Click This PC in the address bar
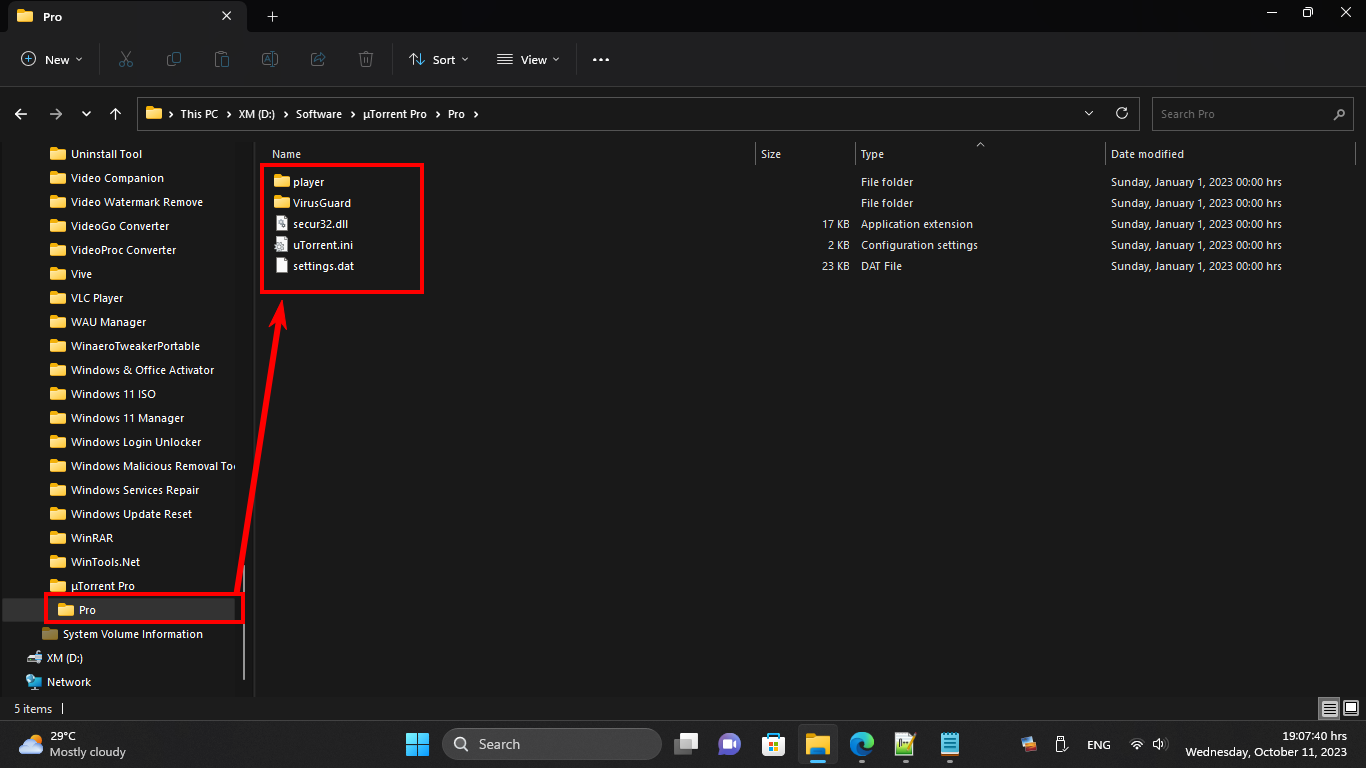This screenshot has width=1366, height=768. pos(199,114)
